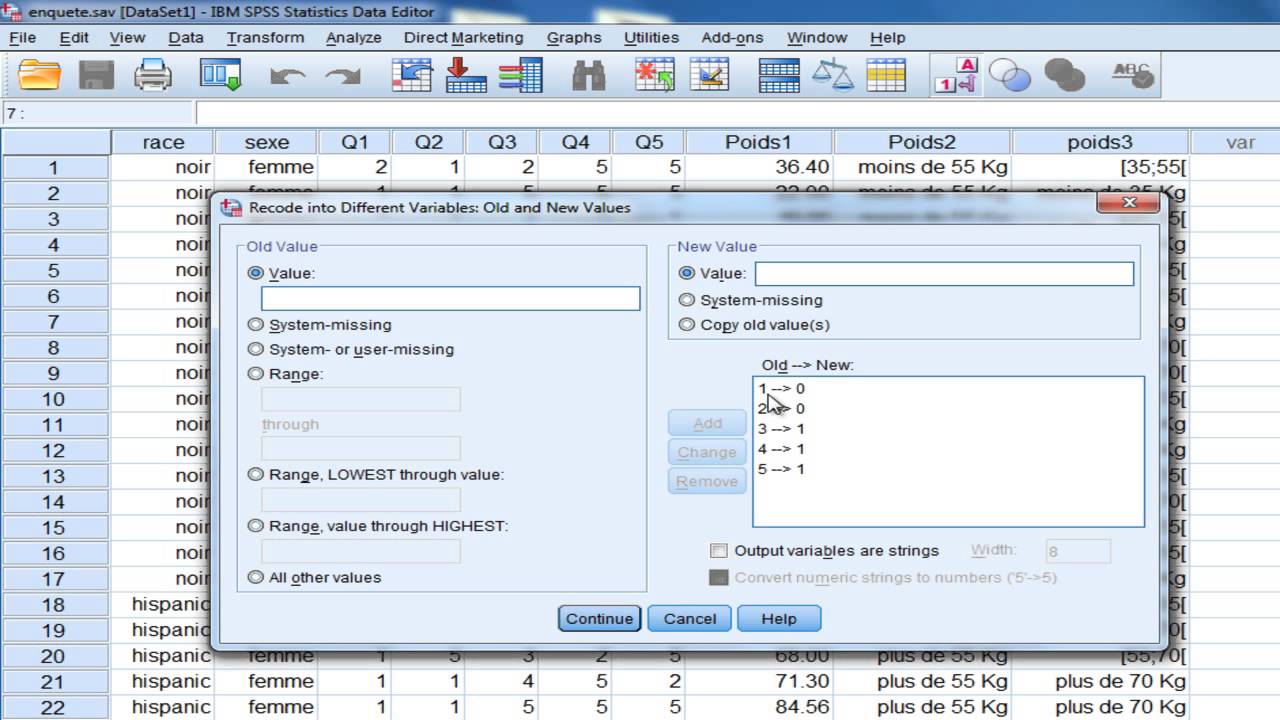Run Spell Check ABC icon
This screenshot has width=1280, height=720.
(x=1133, y=75)
